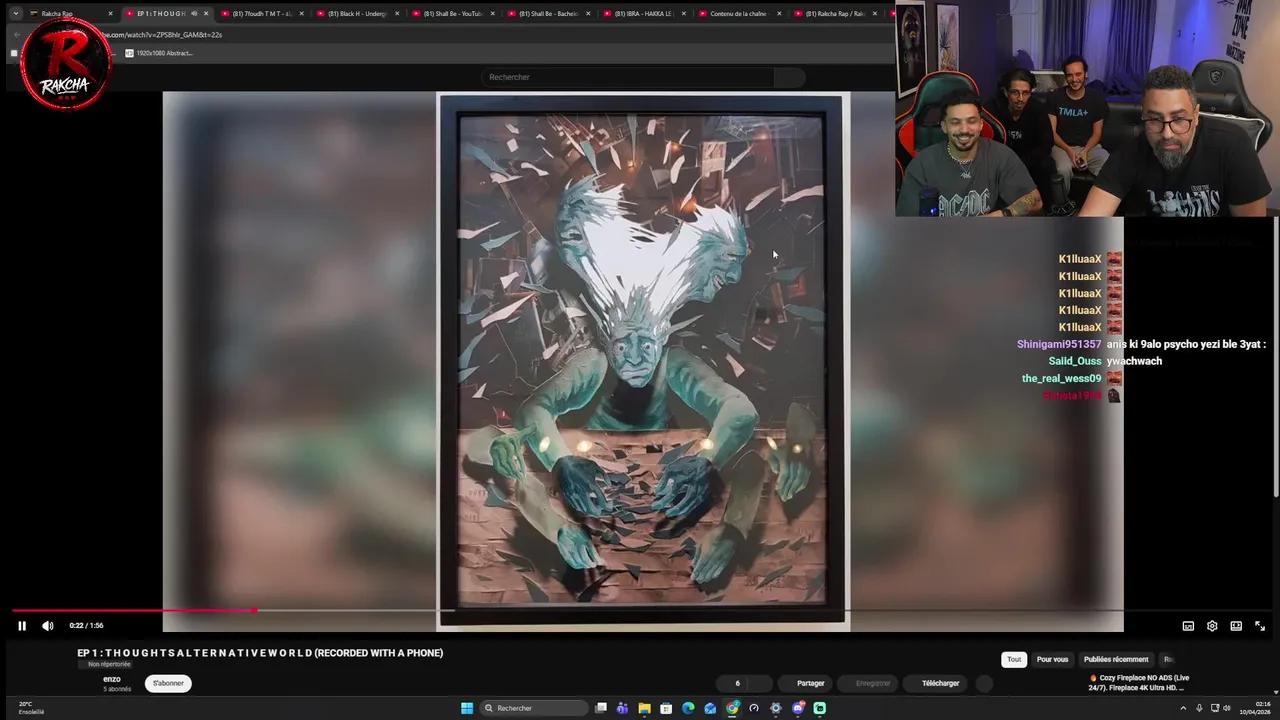Pause the YouTube video
Image resolution: width=1280 pixels, height=720 pixels.
click(21, 626)
